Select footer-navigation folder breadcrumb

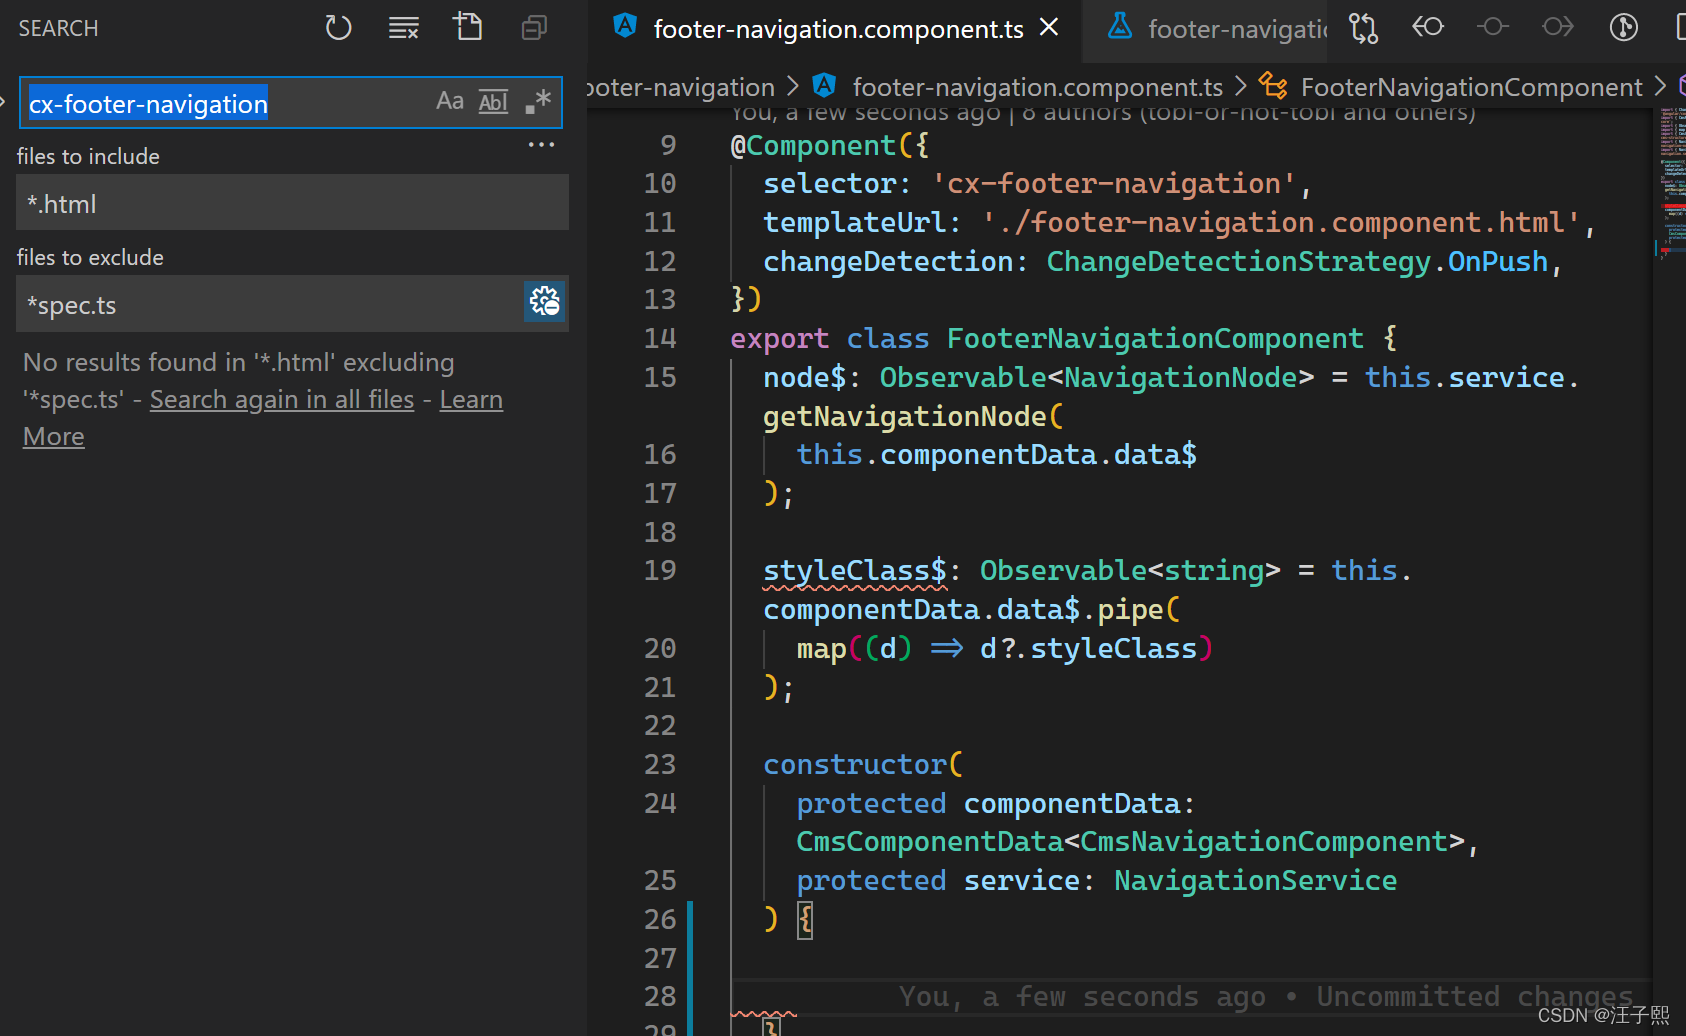pyautogui.click(x=680, y=87)
